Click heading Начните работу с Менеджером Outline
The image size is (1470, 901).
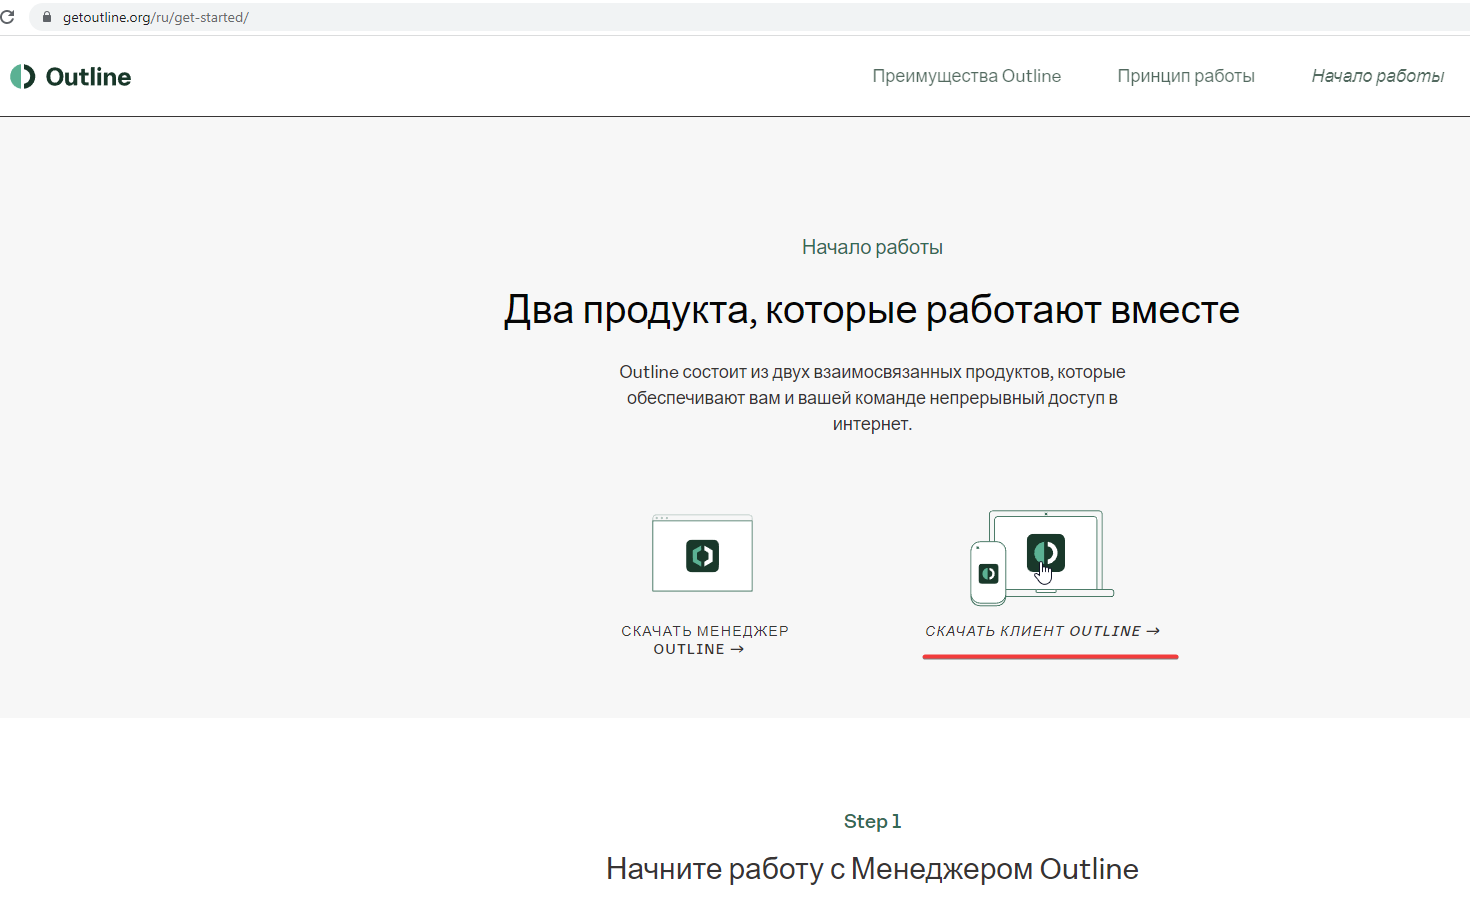[x=872, y=869]
